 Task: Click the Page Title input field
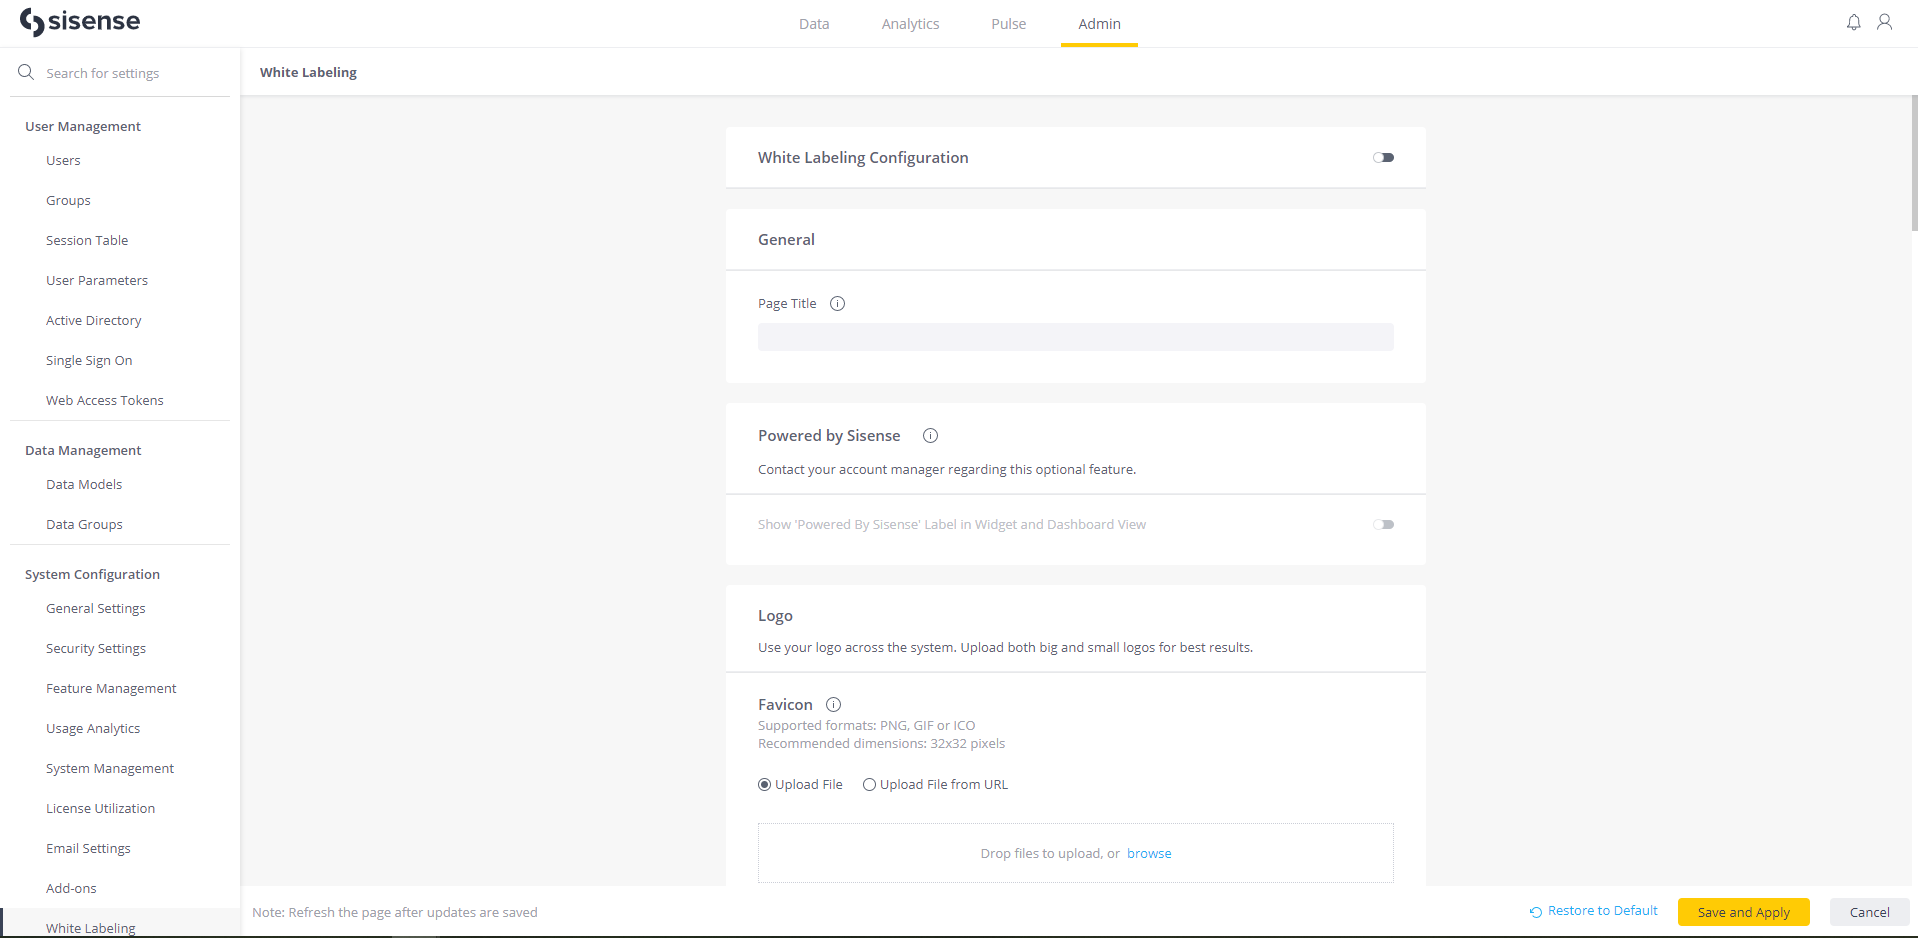[x=1075, y=337]
